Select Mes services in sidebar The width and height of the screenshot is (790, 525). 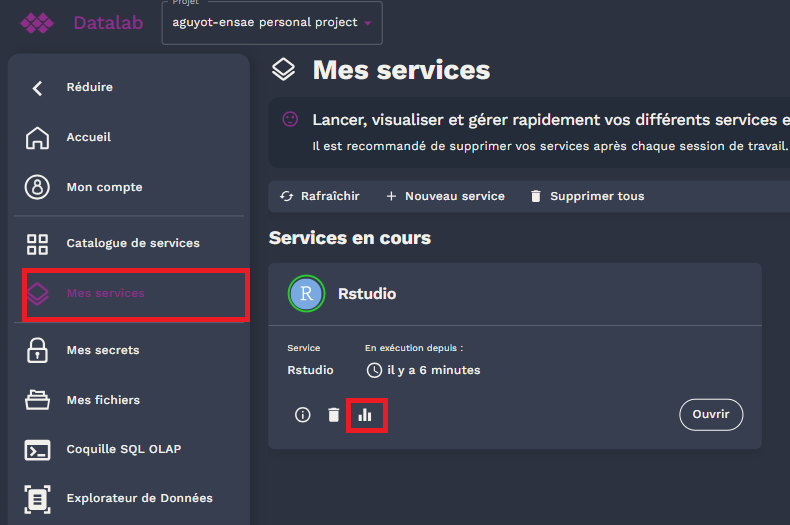click(x=105, y=293)
